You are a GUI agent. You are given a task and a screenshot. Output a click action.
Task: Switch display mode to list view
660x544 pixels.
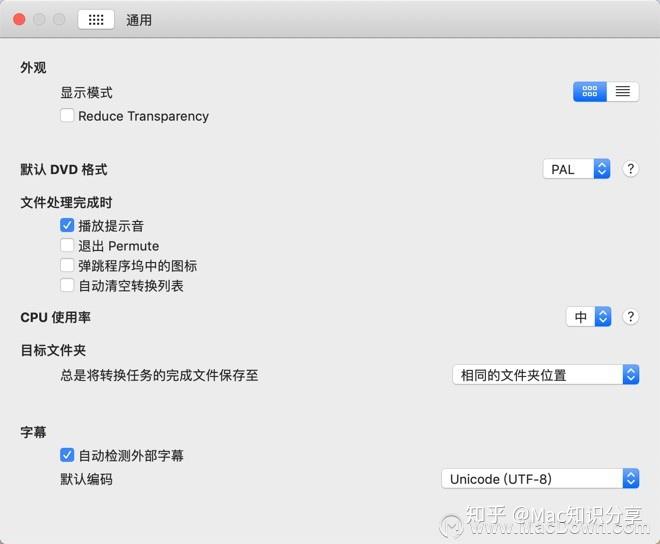click(623, 91)
